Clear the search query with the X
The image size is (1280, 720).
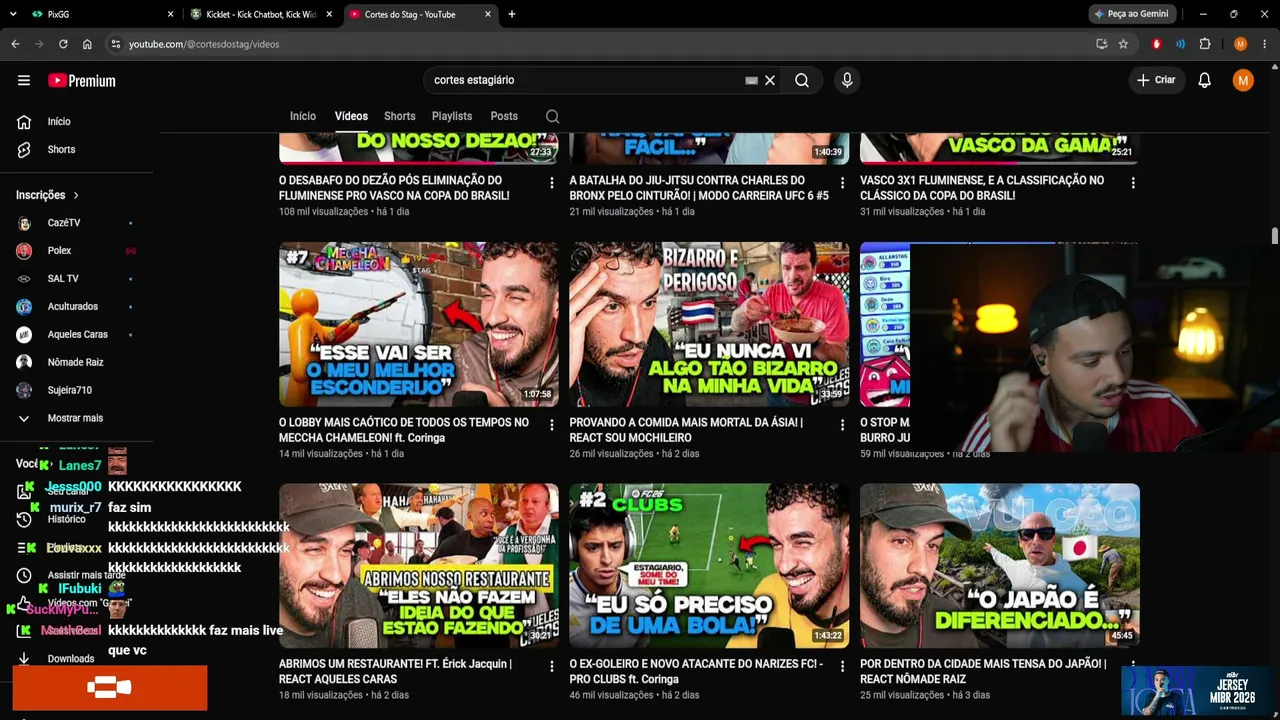click(770, 81)
